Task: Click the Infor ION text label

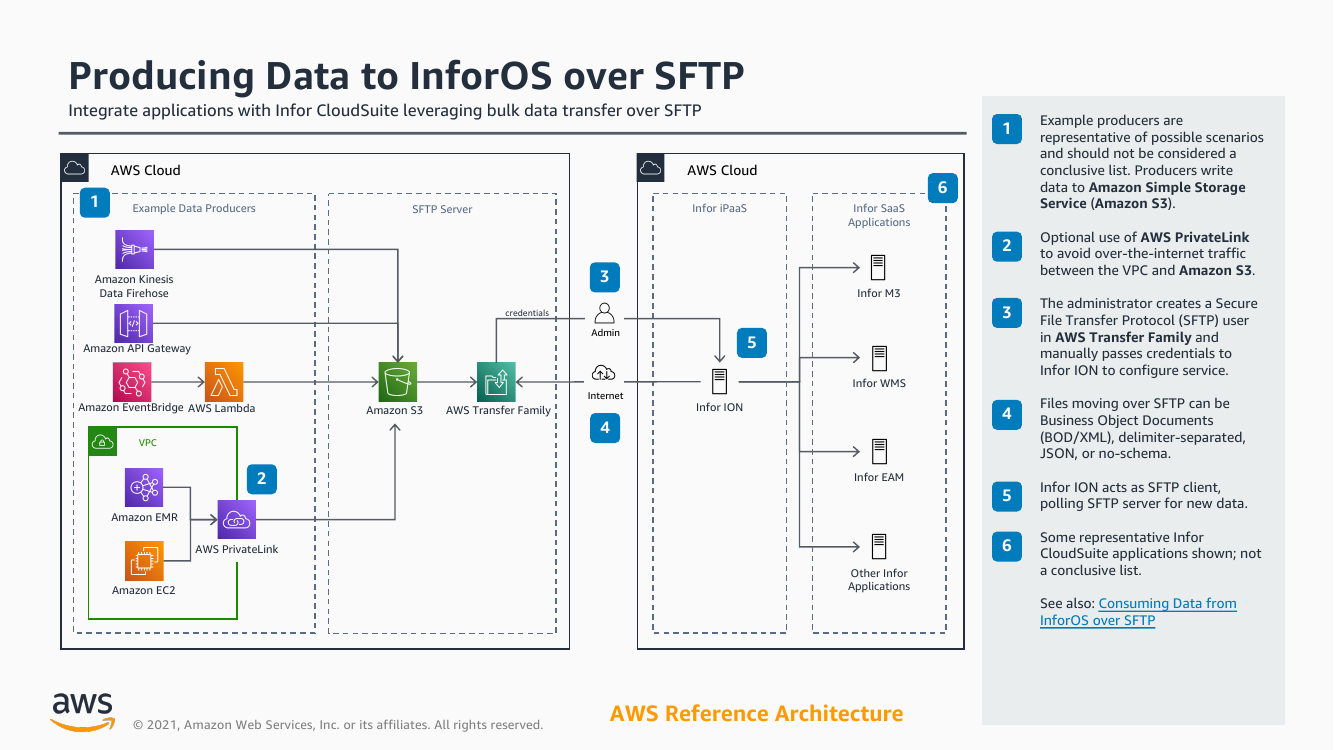Action: [719, 407]
